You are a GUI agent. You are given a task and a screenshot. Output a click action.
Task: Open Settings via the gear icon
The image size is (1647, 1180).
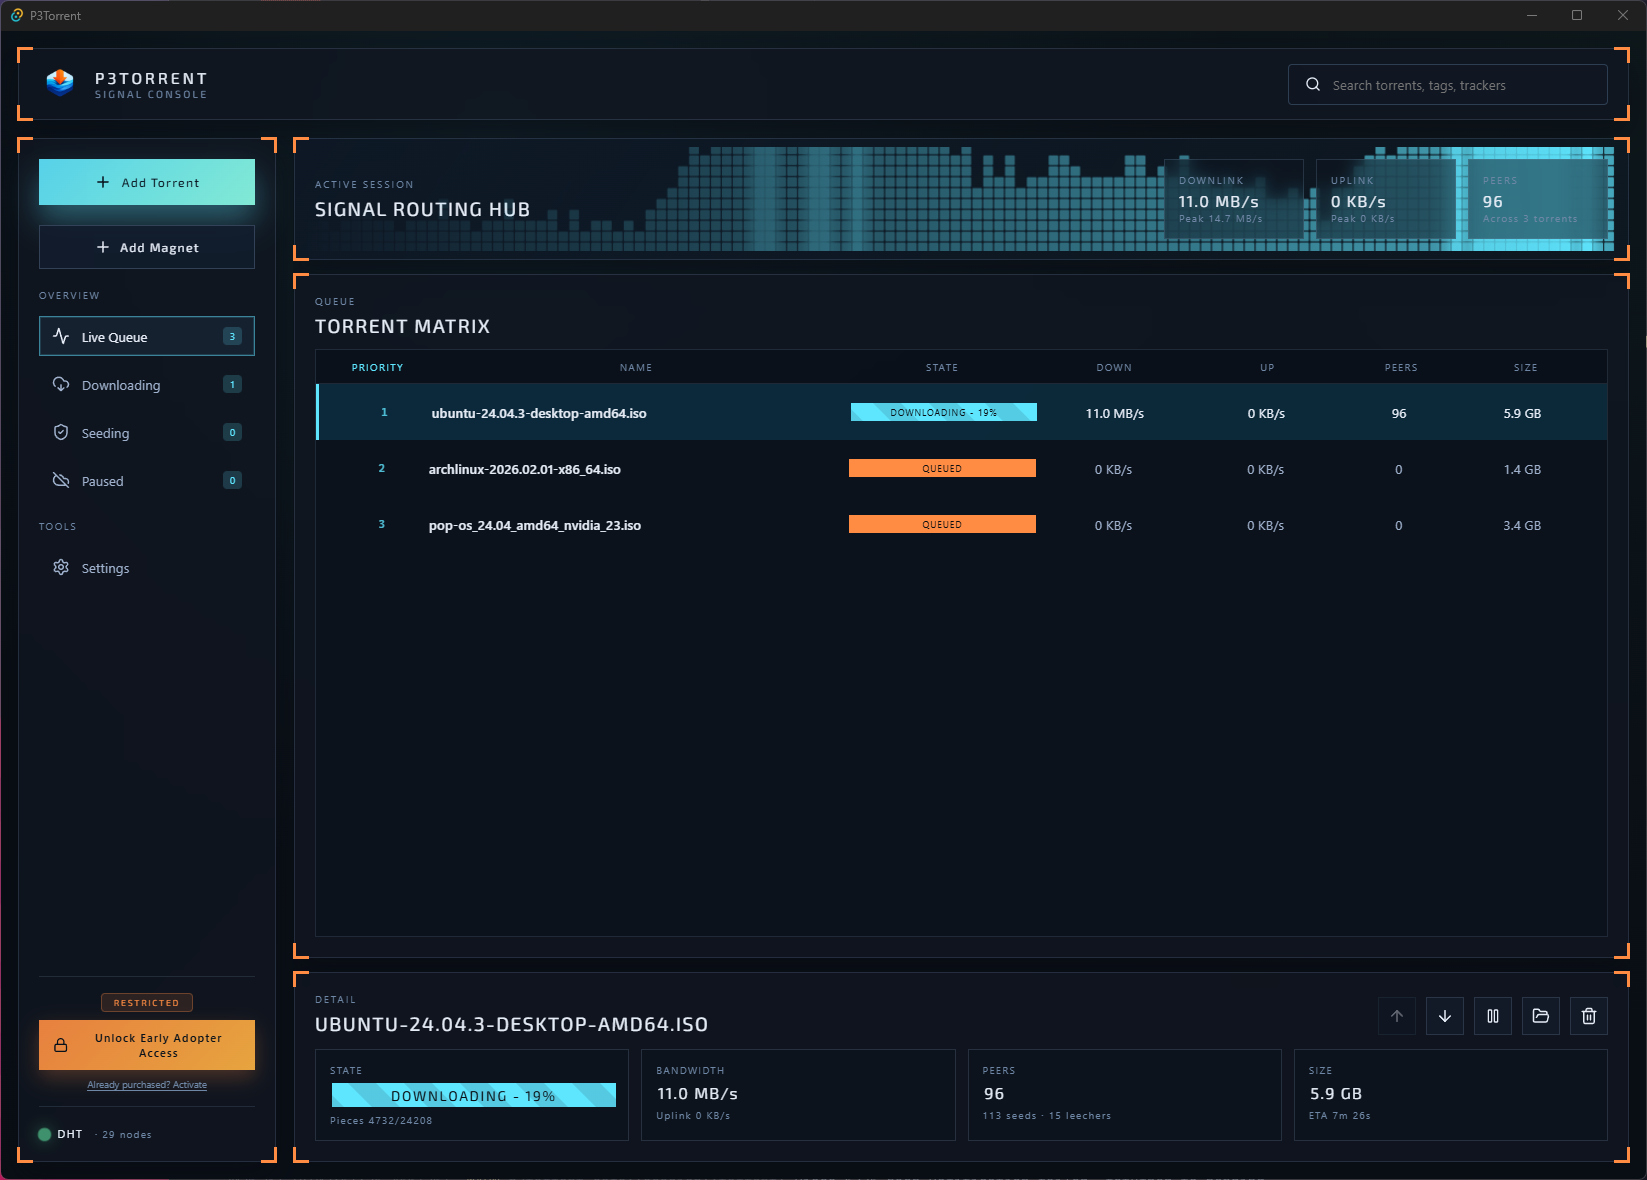(x=61, y=568)
